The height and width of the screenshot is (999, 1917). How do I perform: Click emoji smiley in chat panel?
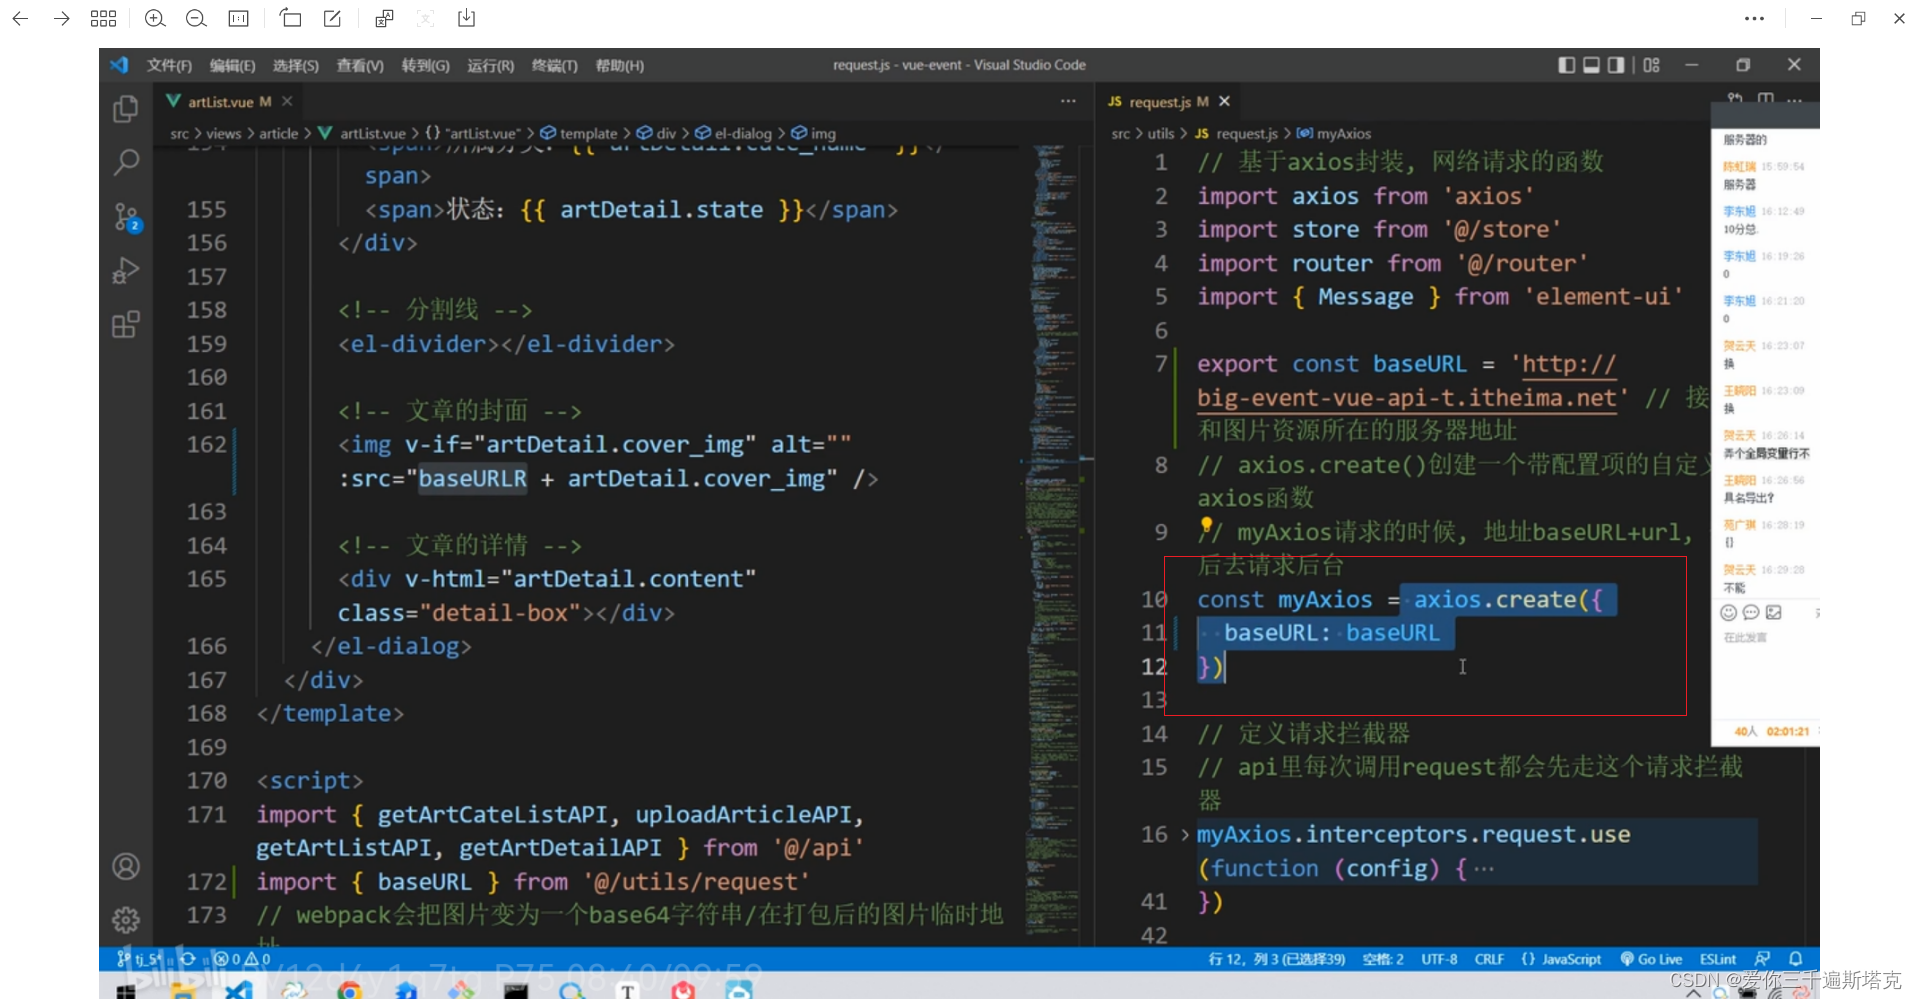[x=1728, y=612]
